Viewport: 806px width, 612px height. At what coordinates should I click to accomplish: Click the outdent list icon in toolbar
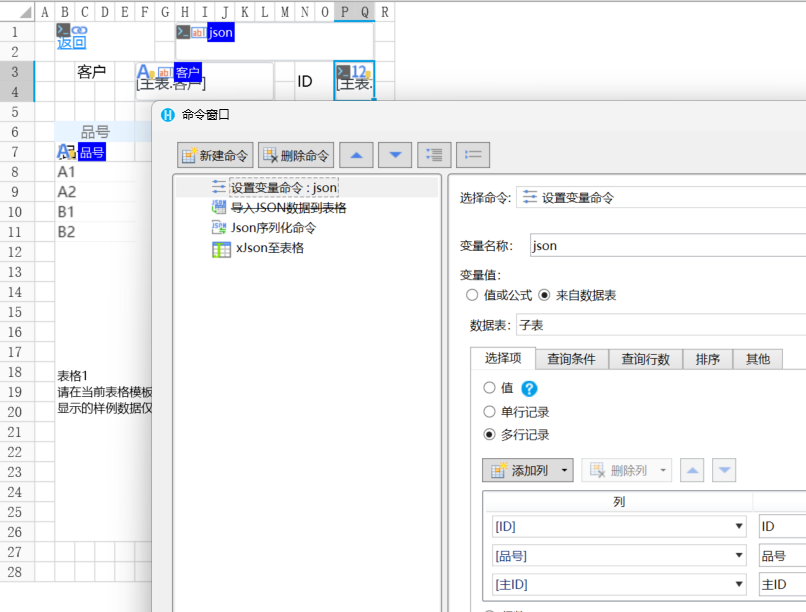(x=473, y=155)
